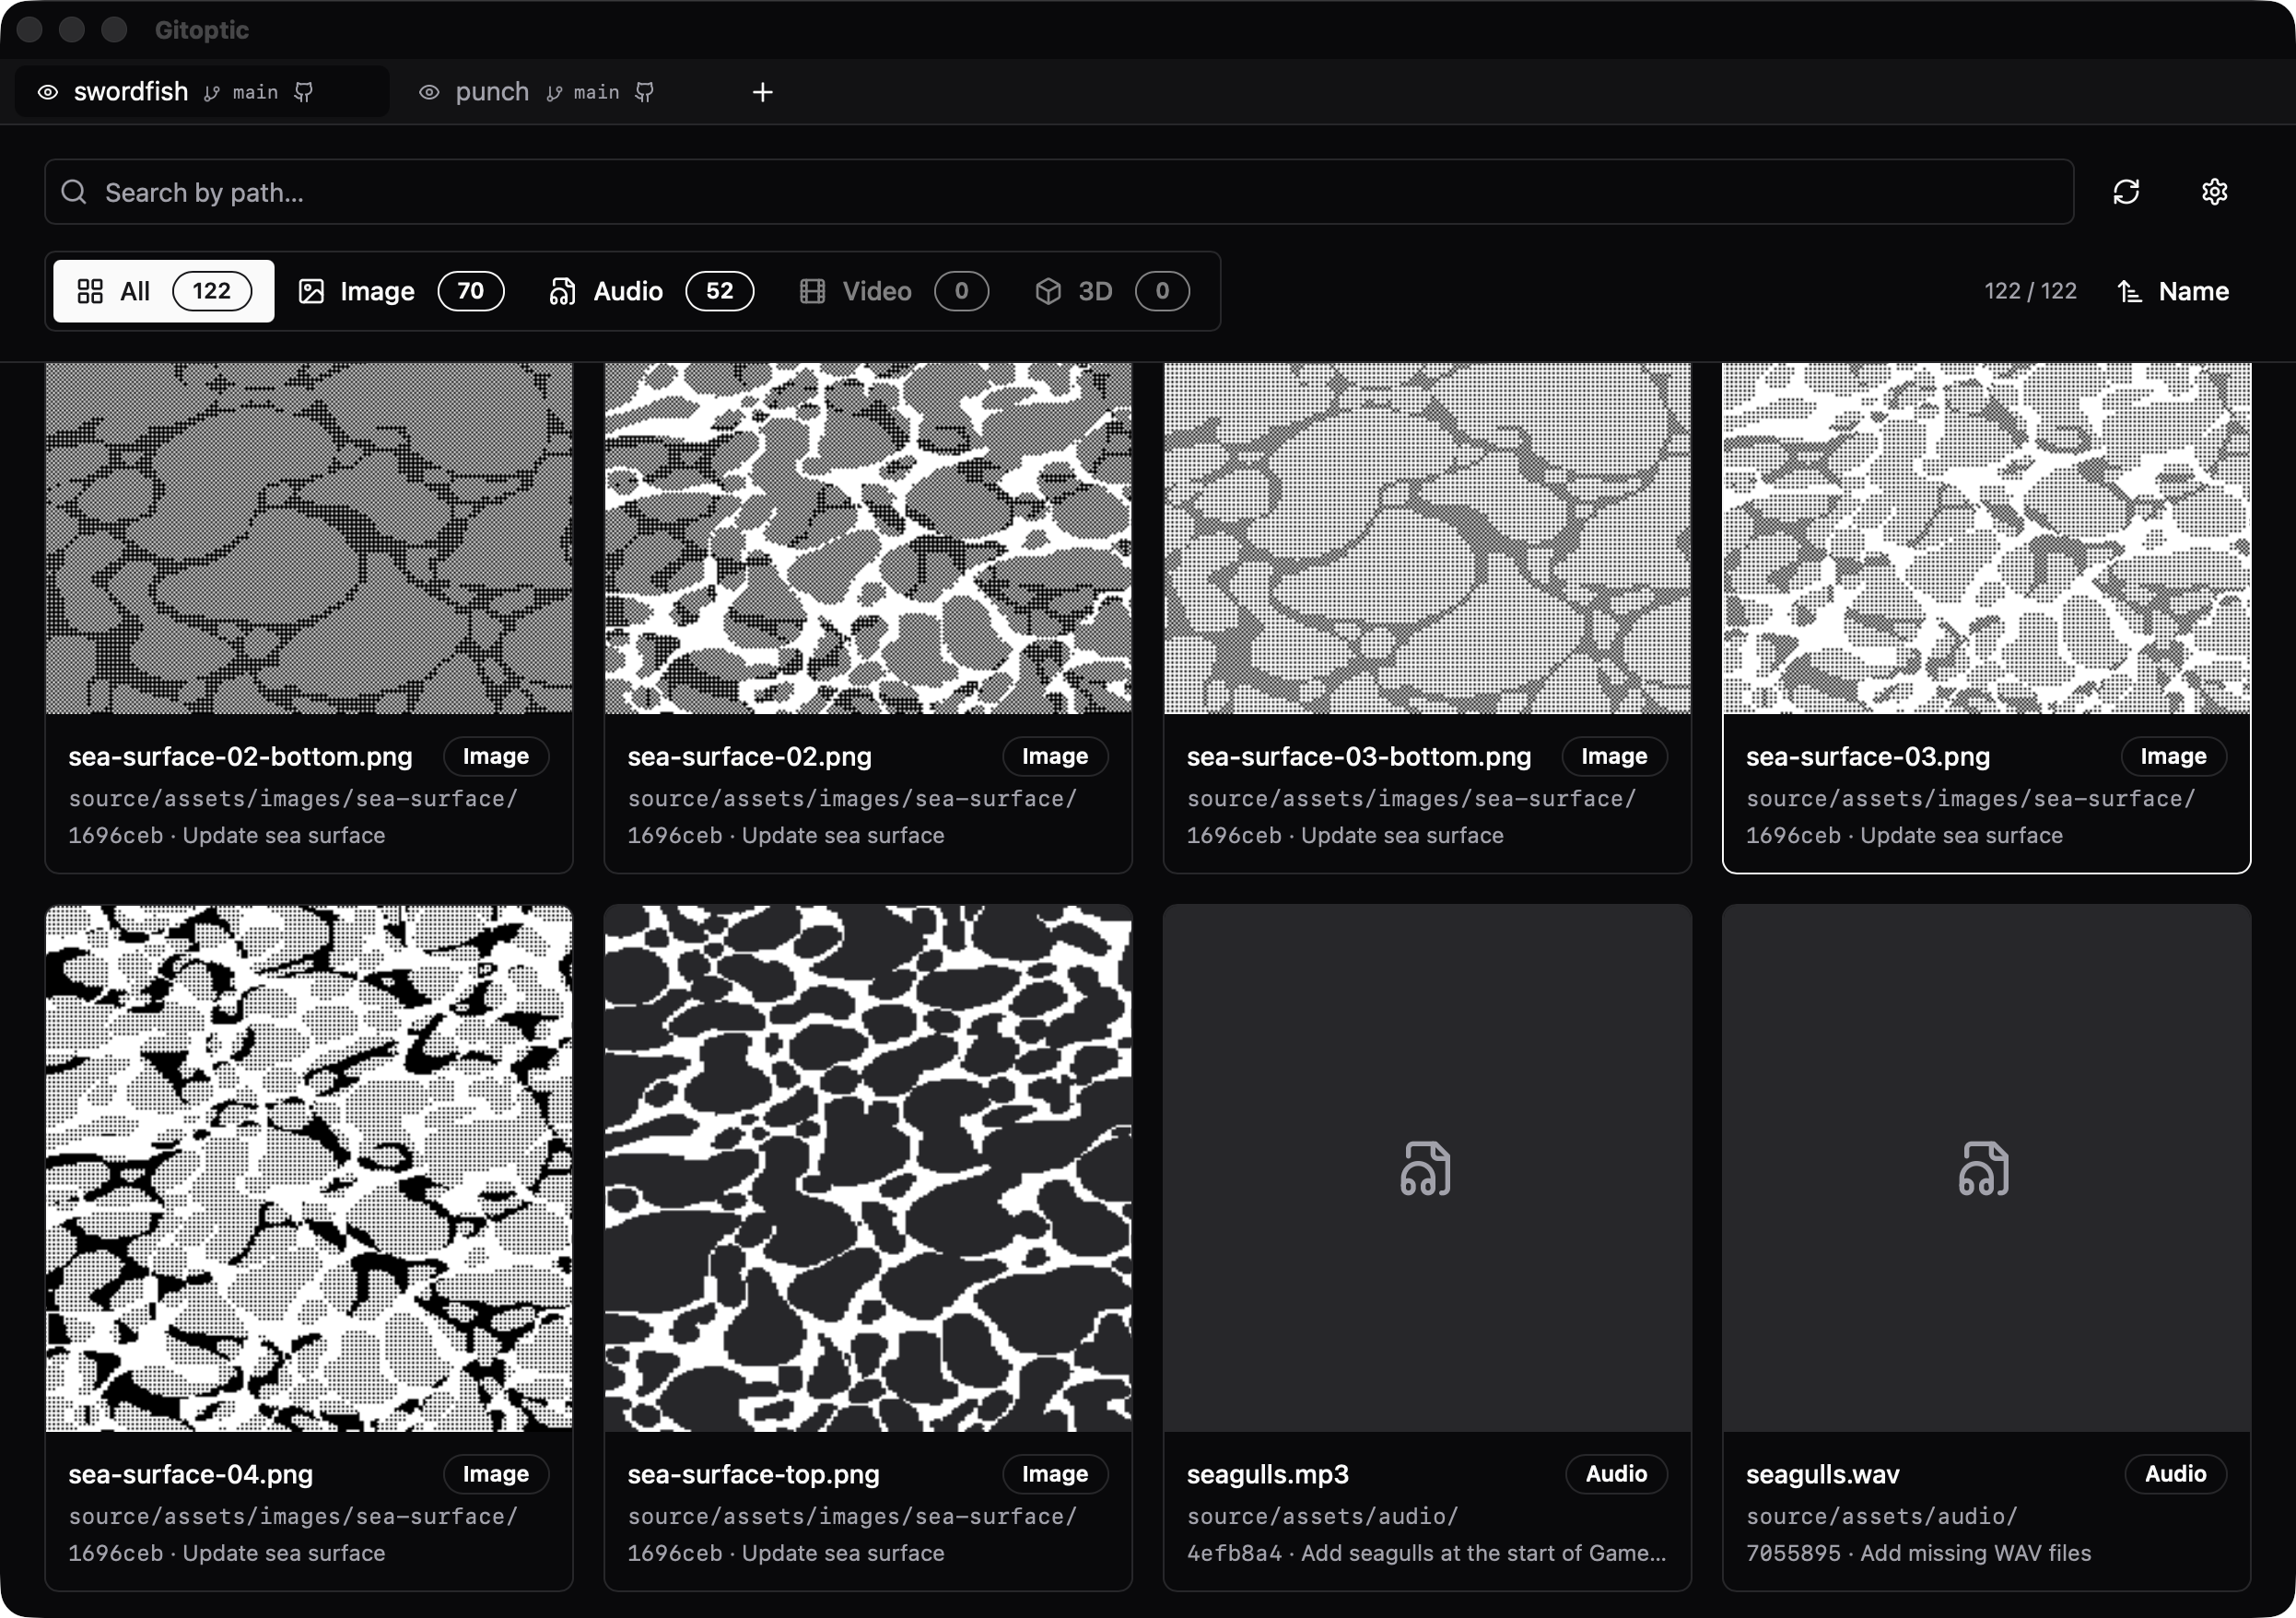This screenshot has height=1618, width=2296.
Task: Click branch icon on swordfish tab
Action: pyautogui.click(x=212, y=93)
